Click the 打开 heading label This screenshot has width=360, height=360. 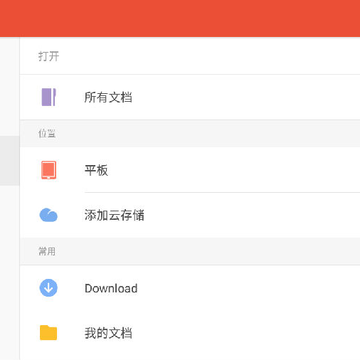49,56
